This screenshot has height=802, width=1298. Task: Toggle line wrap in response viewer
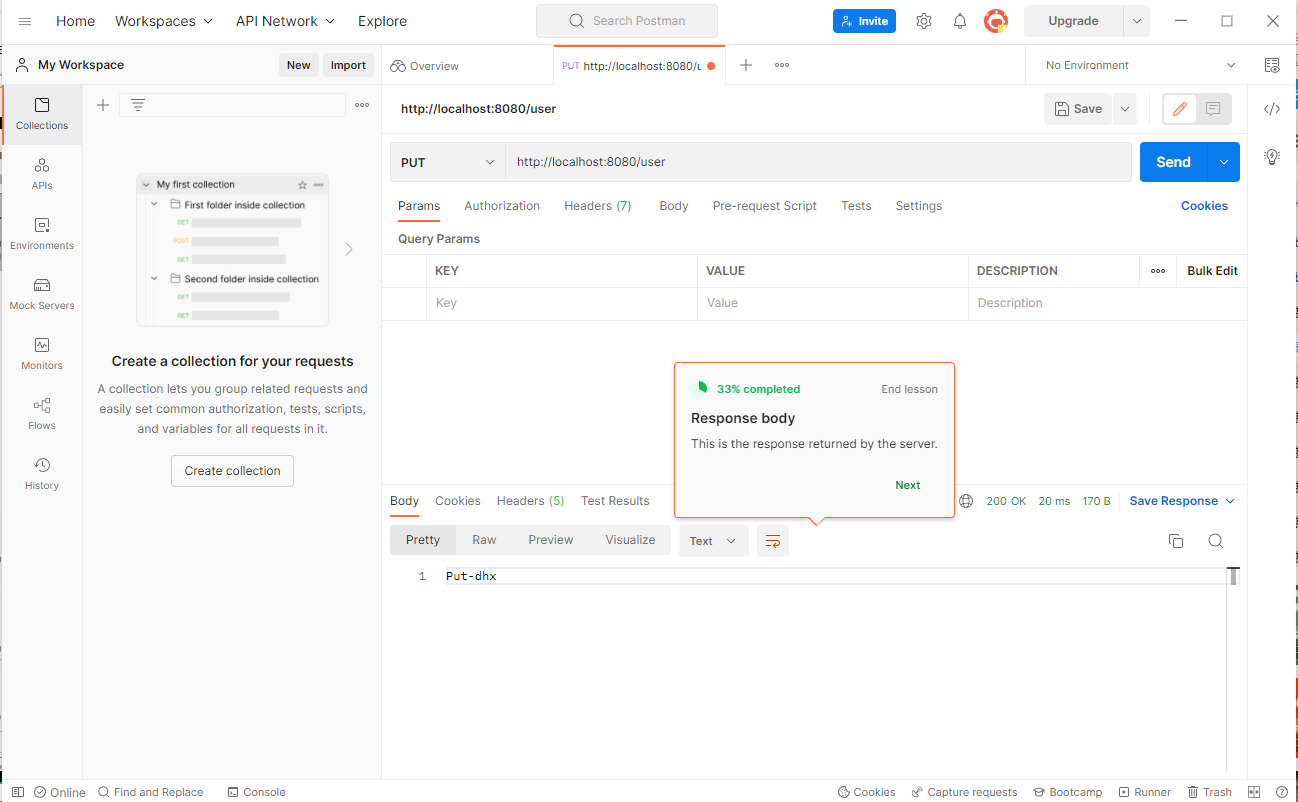tap(773, 541)
